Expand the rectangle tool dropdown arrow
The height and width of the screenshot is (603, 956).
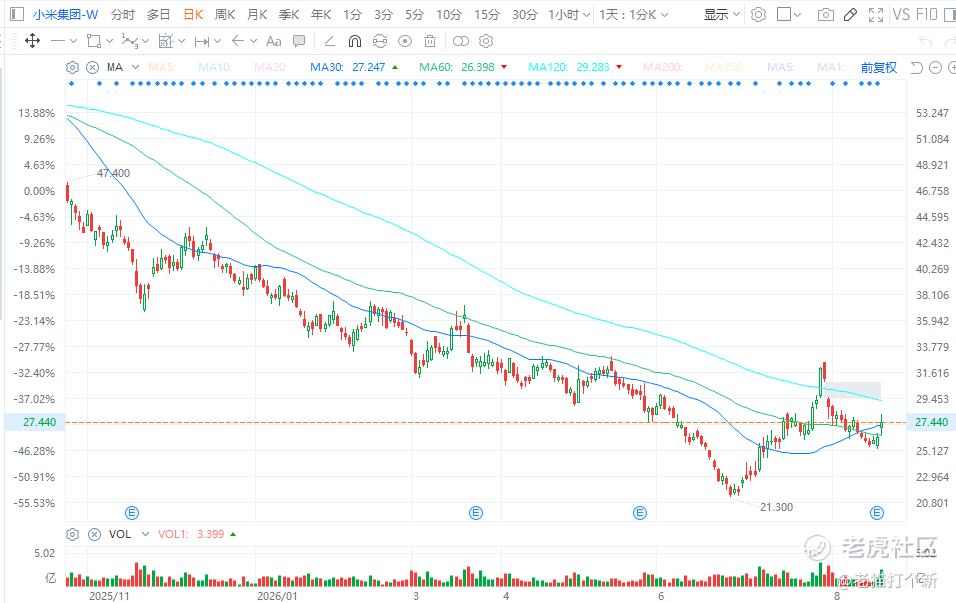(x=110, y=41)
